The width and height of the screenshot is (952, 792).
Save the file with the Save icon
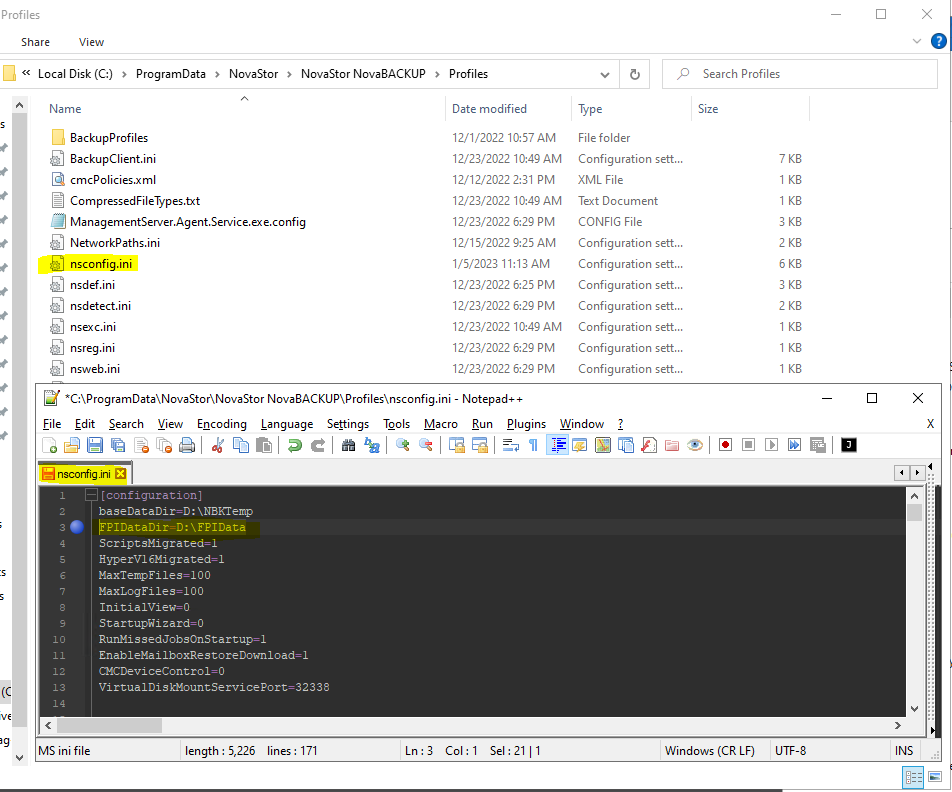click(x=95, y=445)
